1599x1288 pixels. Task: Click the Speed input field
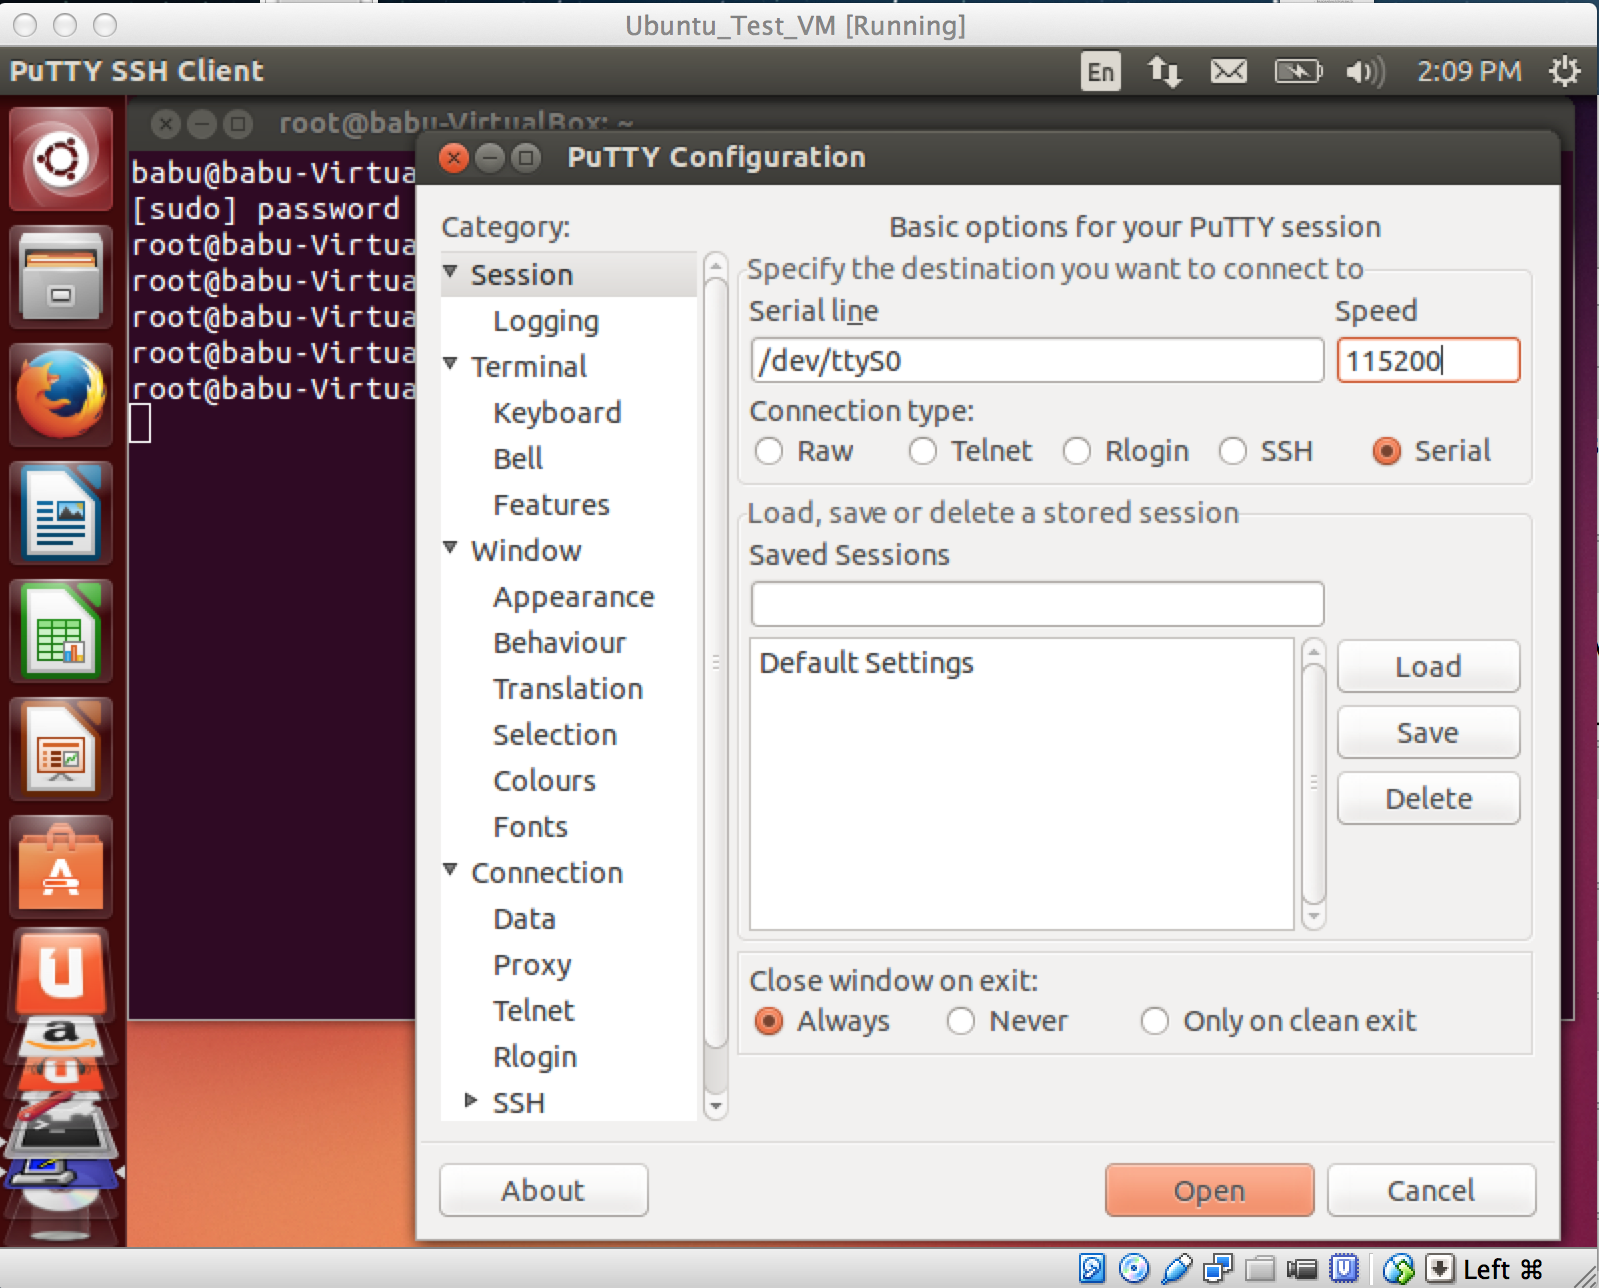(x=1428, y=360)
